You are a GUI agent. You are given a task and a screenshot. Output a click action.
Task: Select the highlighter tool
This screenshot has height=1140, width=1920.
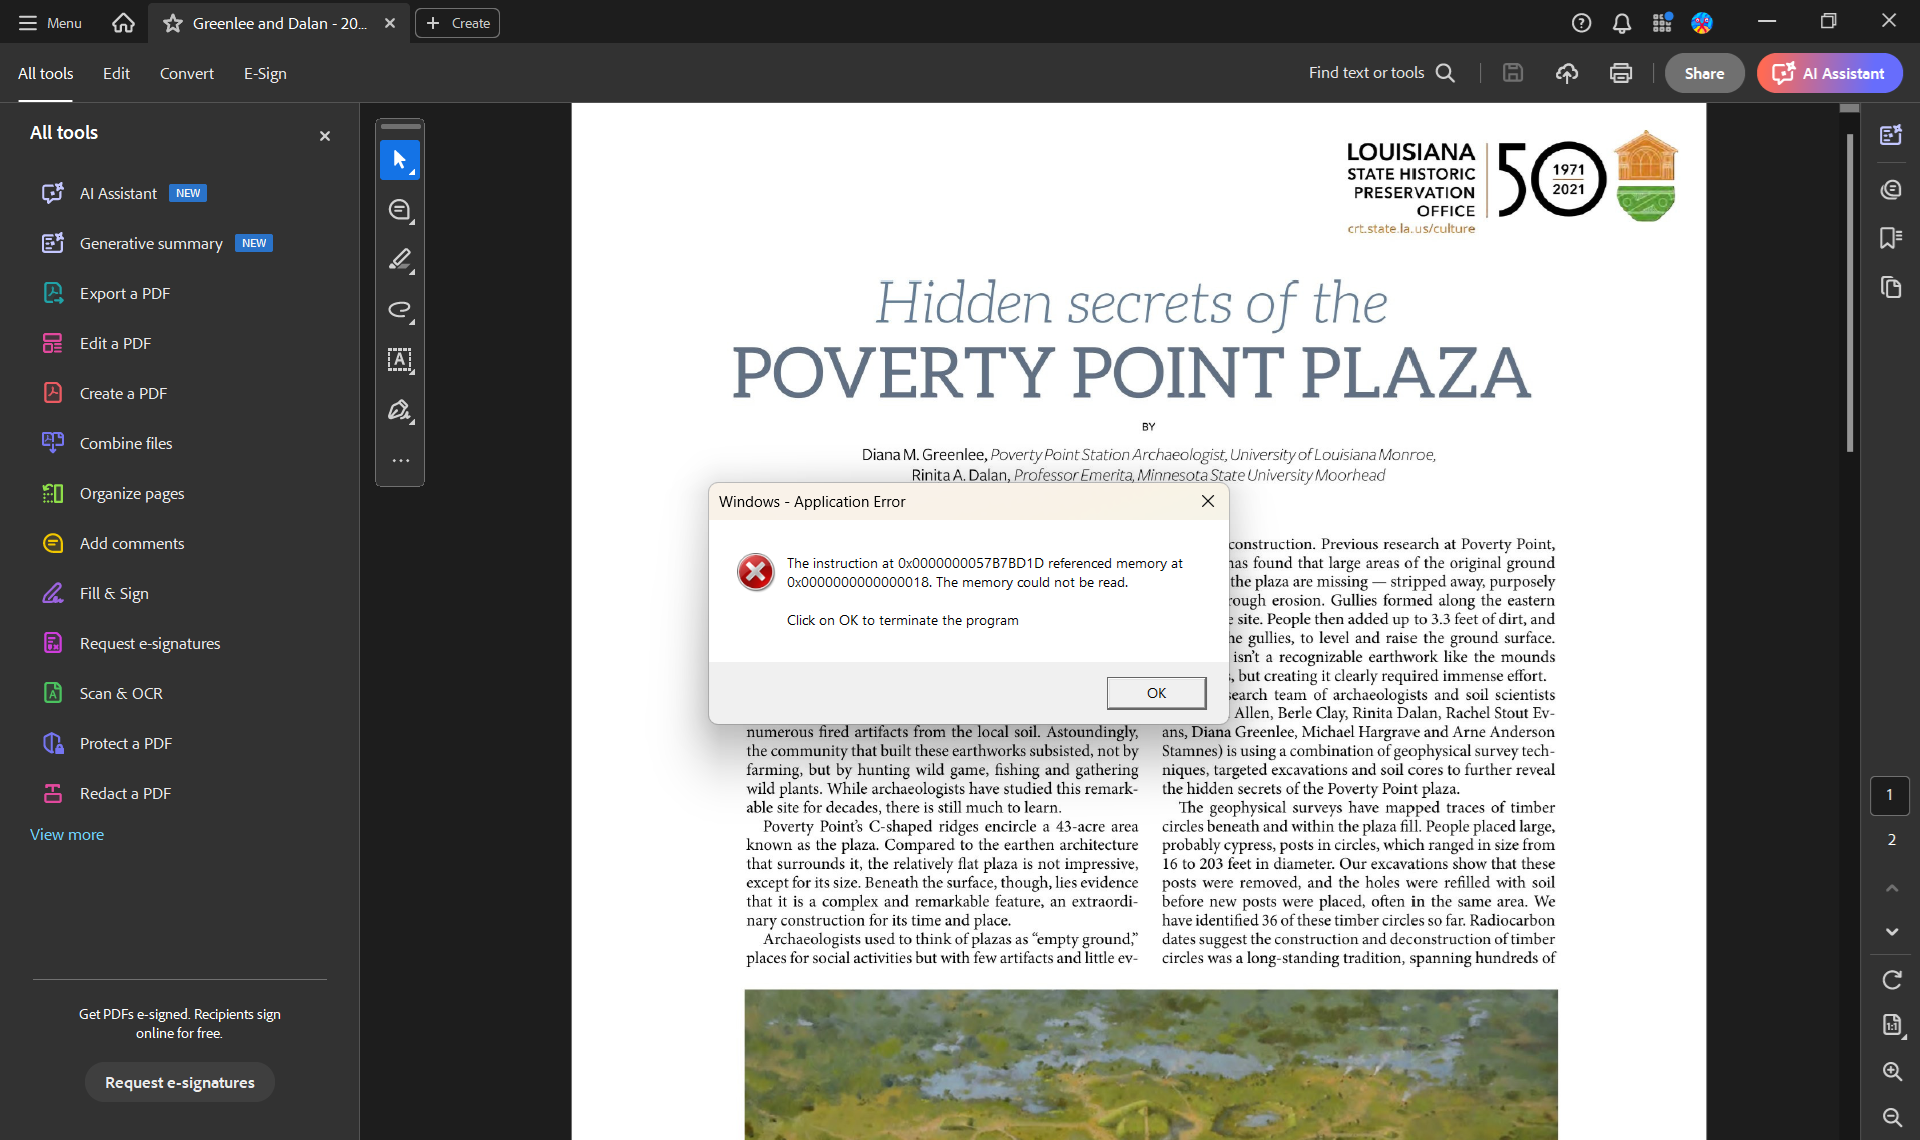(x=399, y=260)
